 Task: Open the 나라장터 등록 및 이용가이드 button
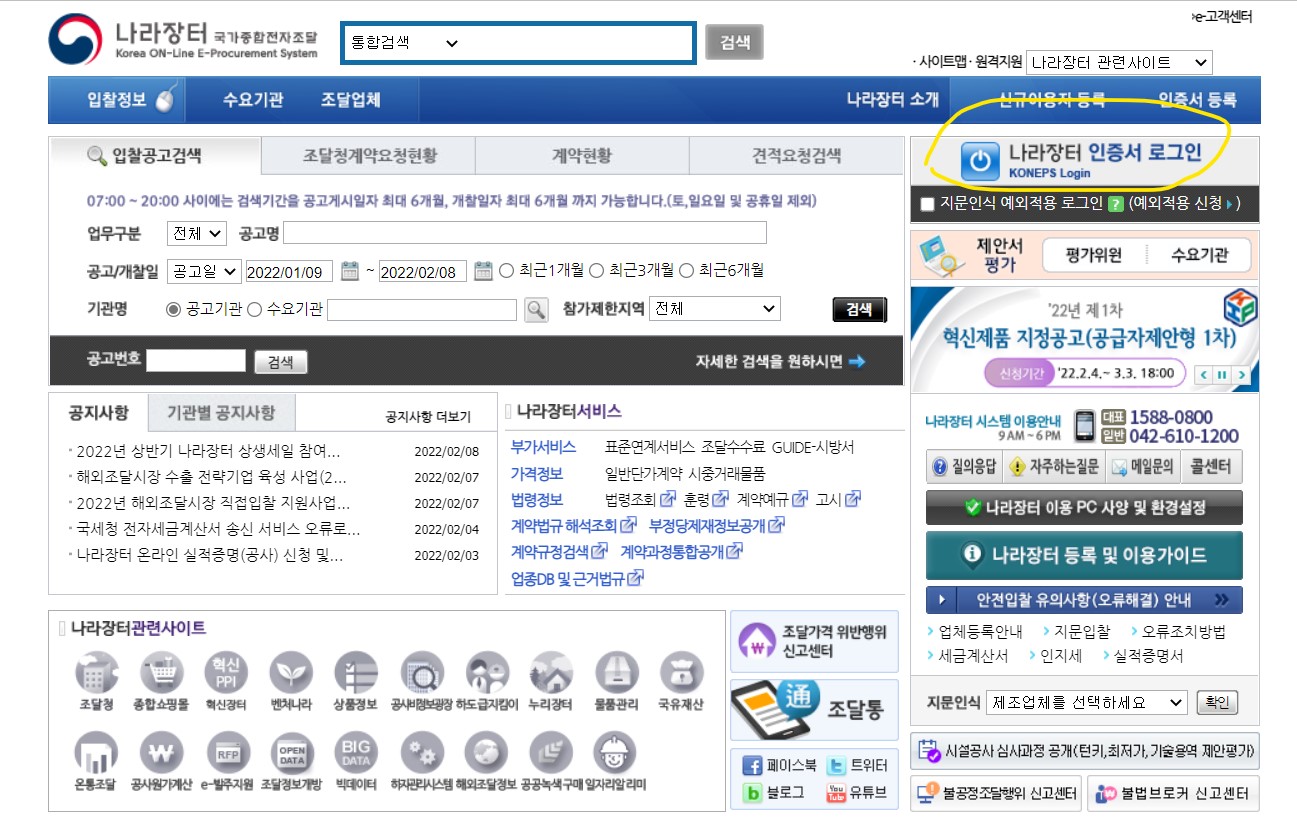1084,555
